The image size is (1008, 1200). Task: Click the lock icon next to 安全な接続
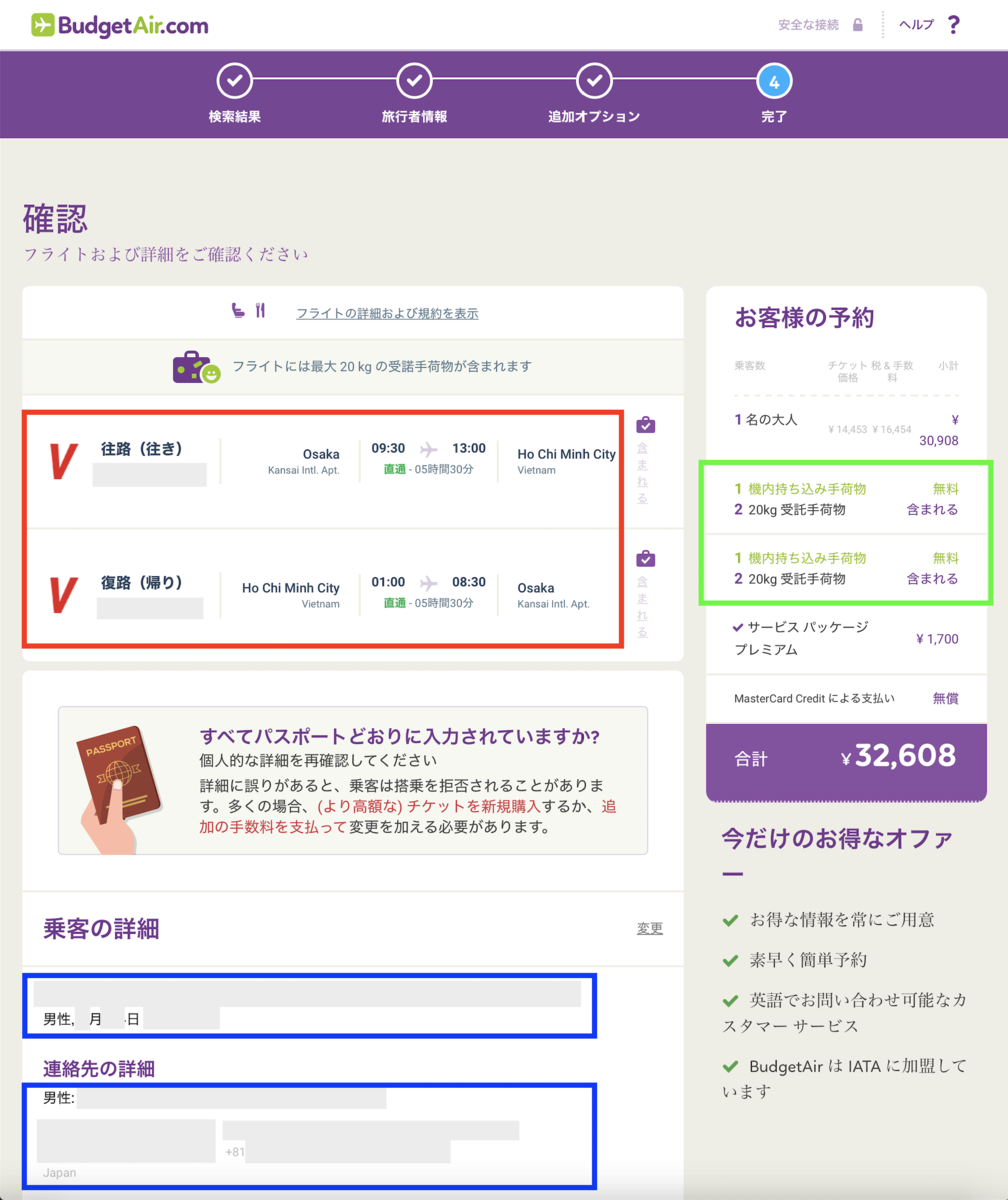pyautogui.click(x=857, y=25)
